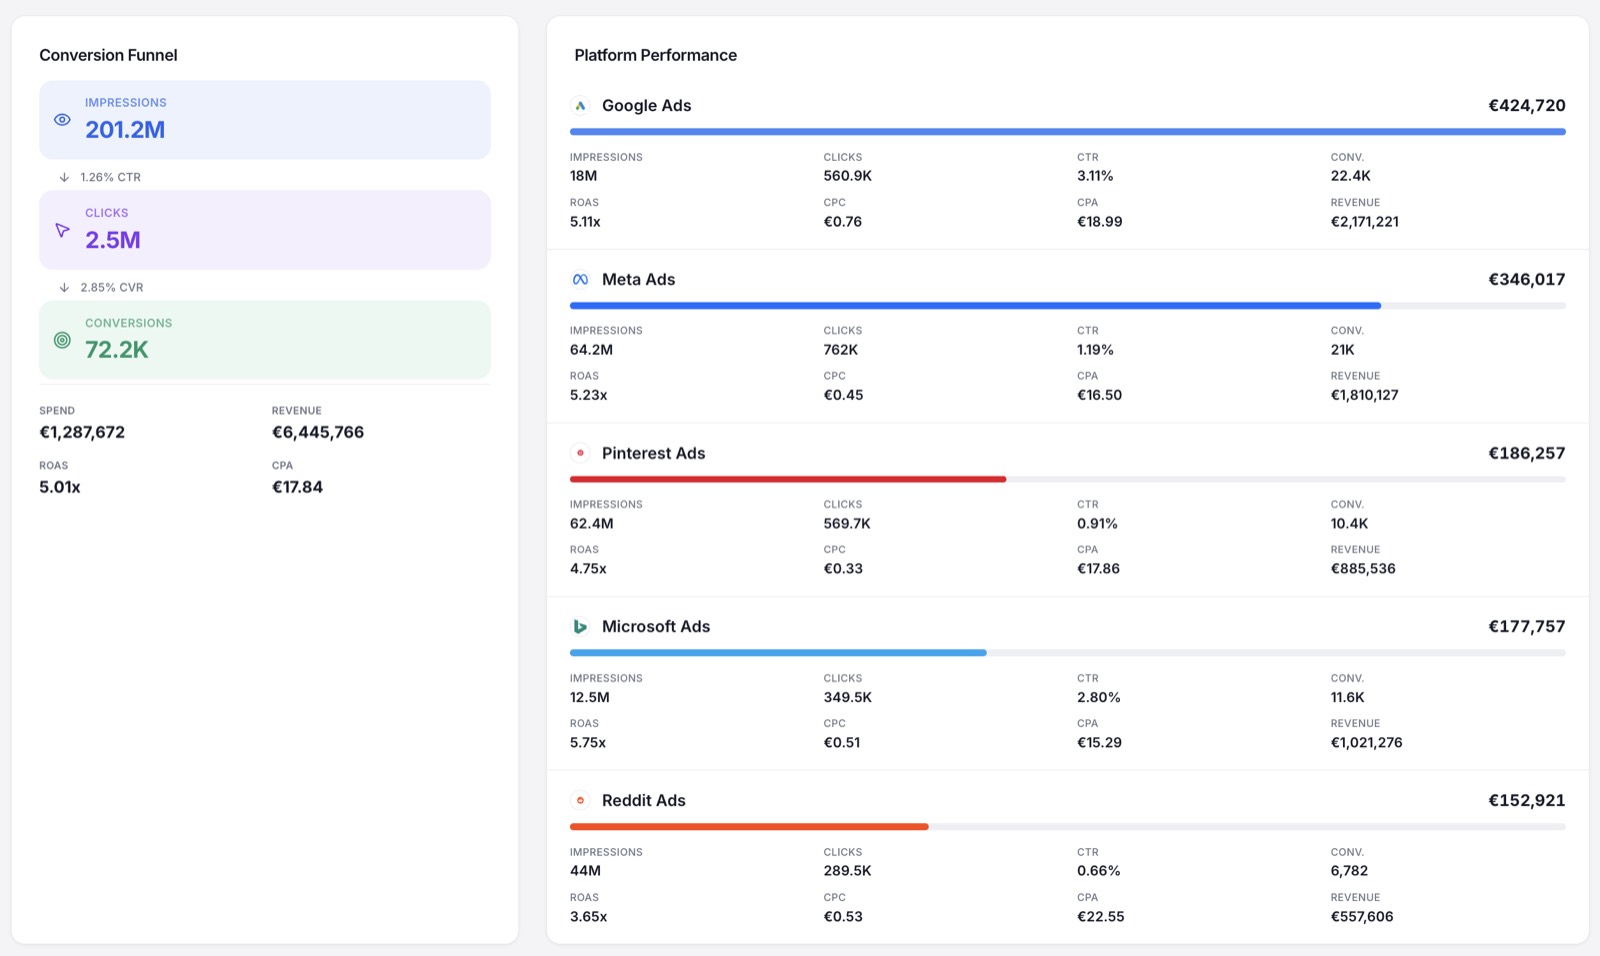This screenshot has height=956, width=1600.
Task: Click total spend value €1,287,672
Action: (82, 432)
